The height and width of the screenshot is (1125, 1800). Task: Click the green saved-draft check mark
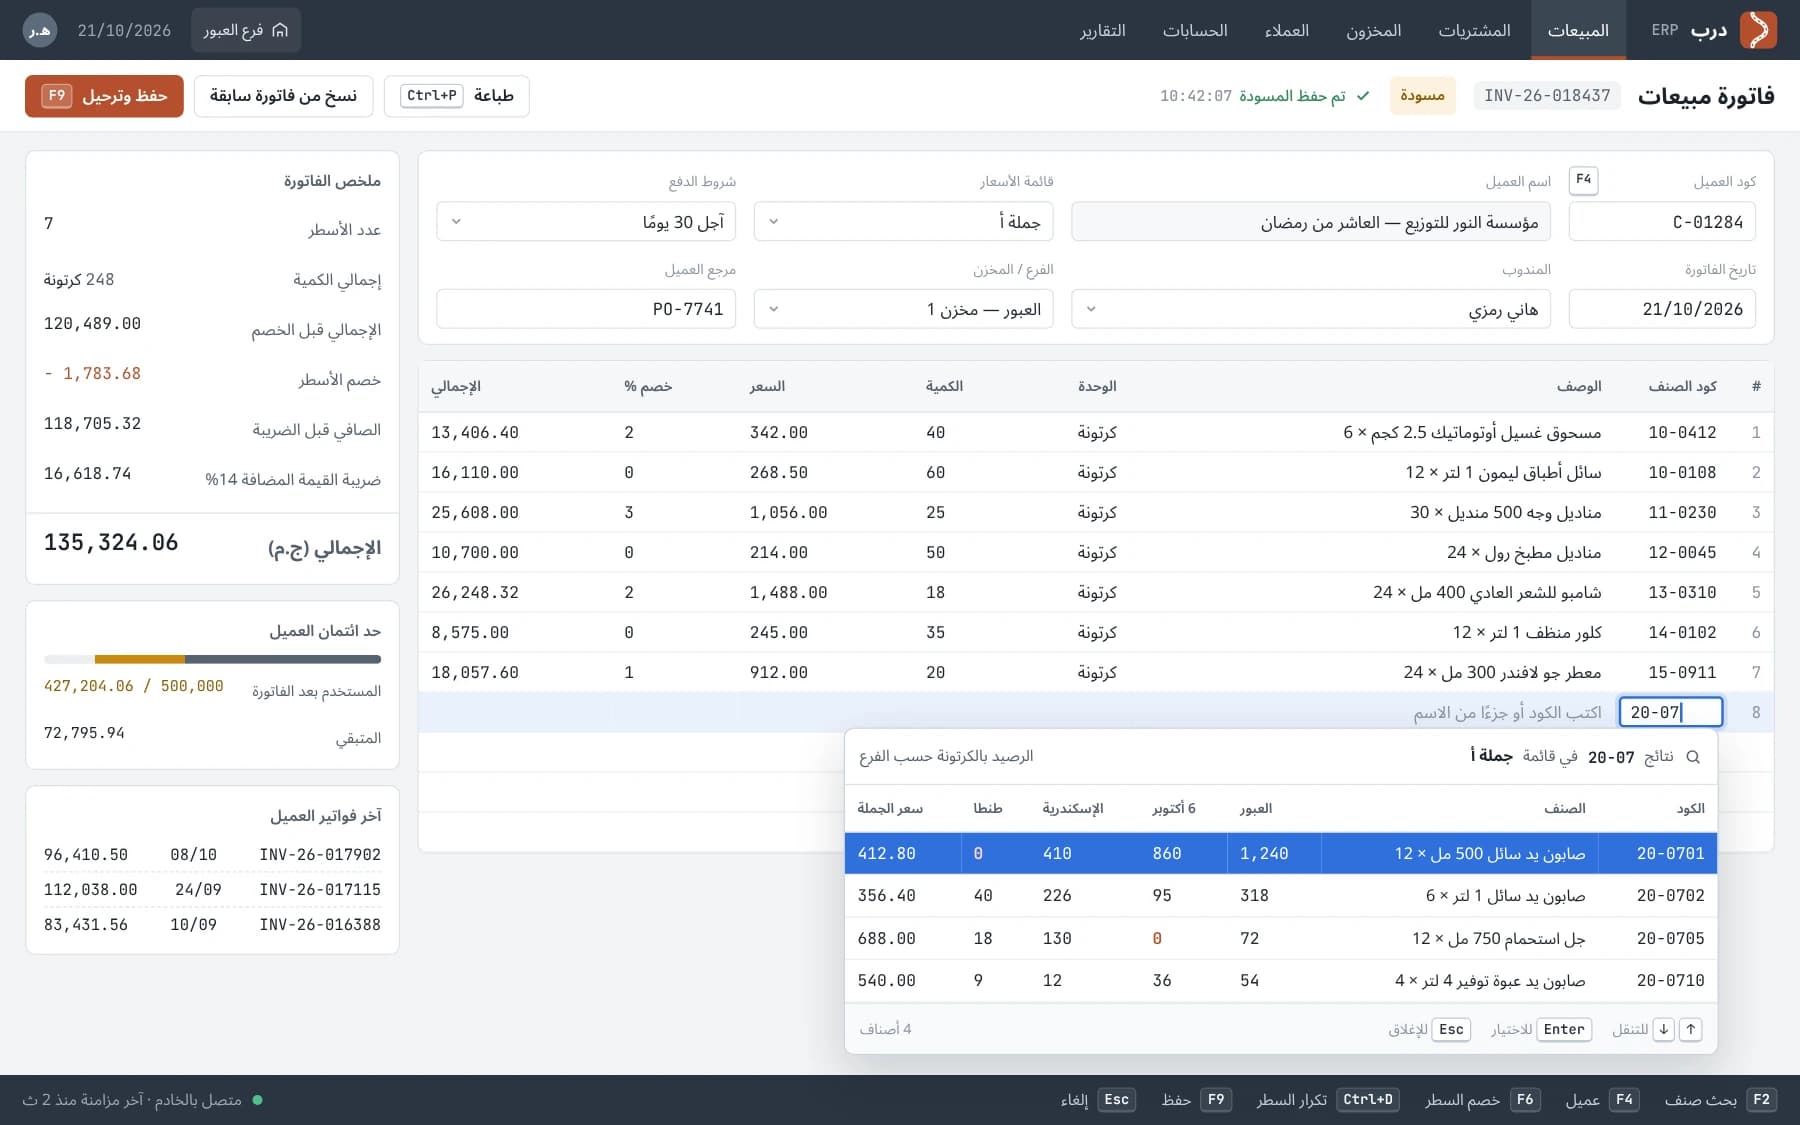(1363, 96)
